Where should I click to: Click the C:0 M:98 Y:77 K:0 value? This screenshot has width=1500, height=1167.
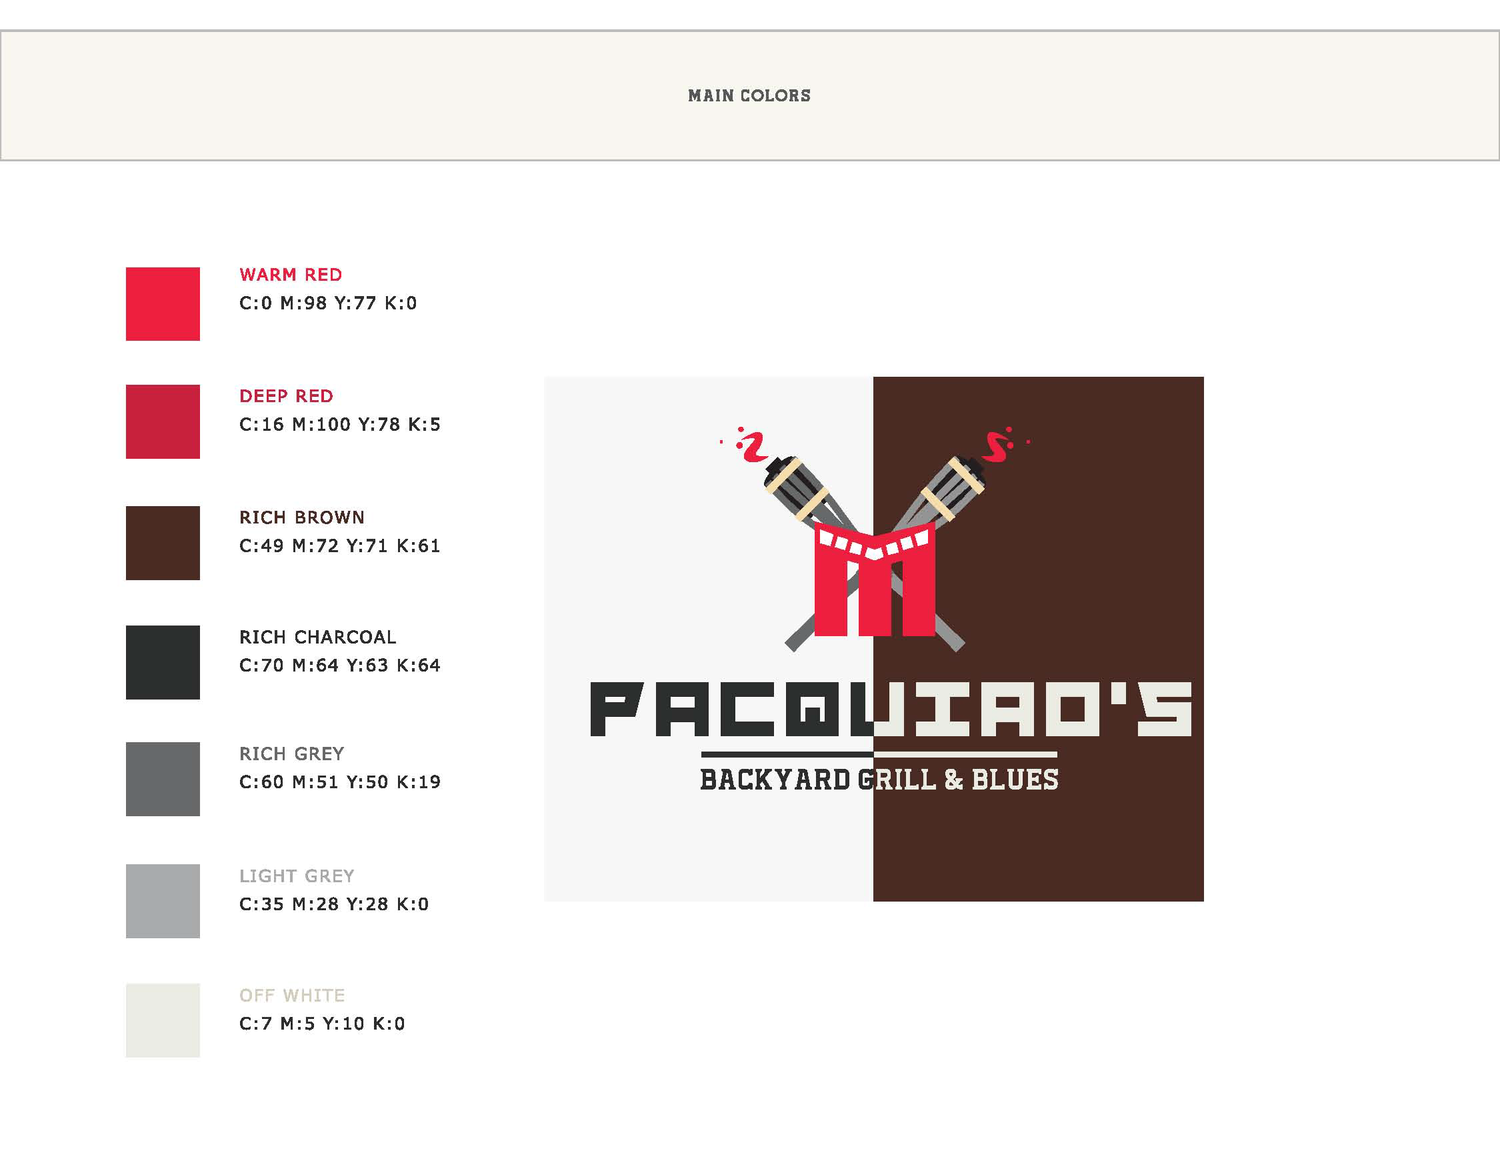[328, 303]
